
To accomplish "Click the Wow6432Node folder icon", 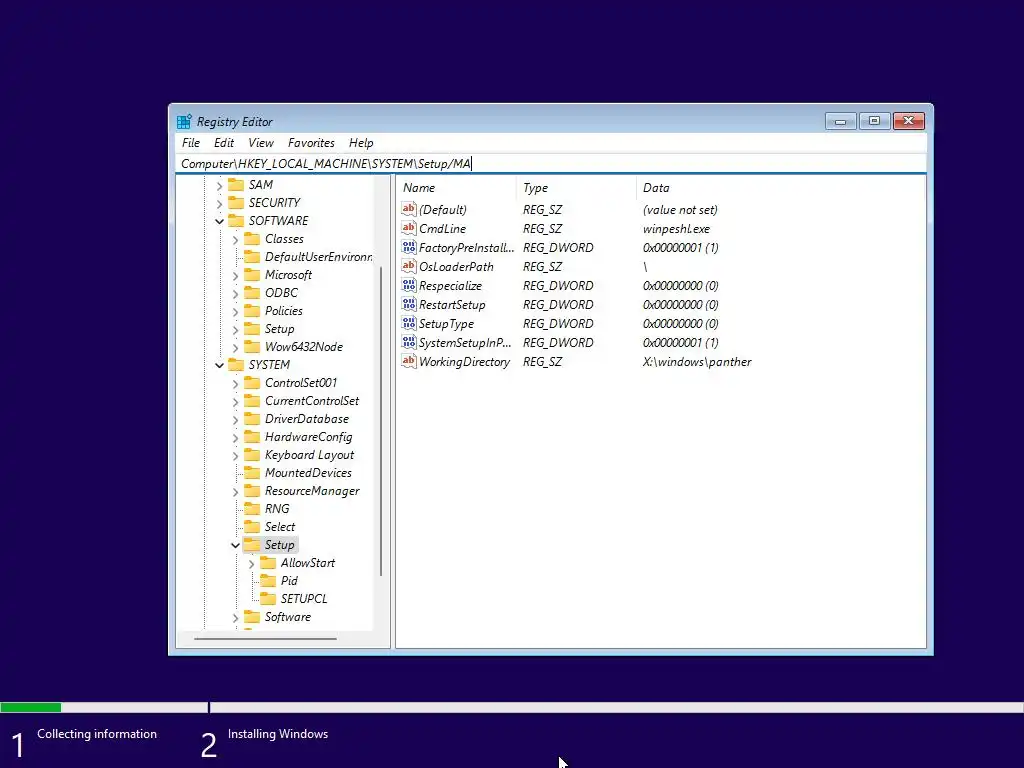I will click(x=252, y=347).
